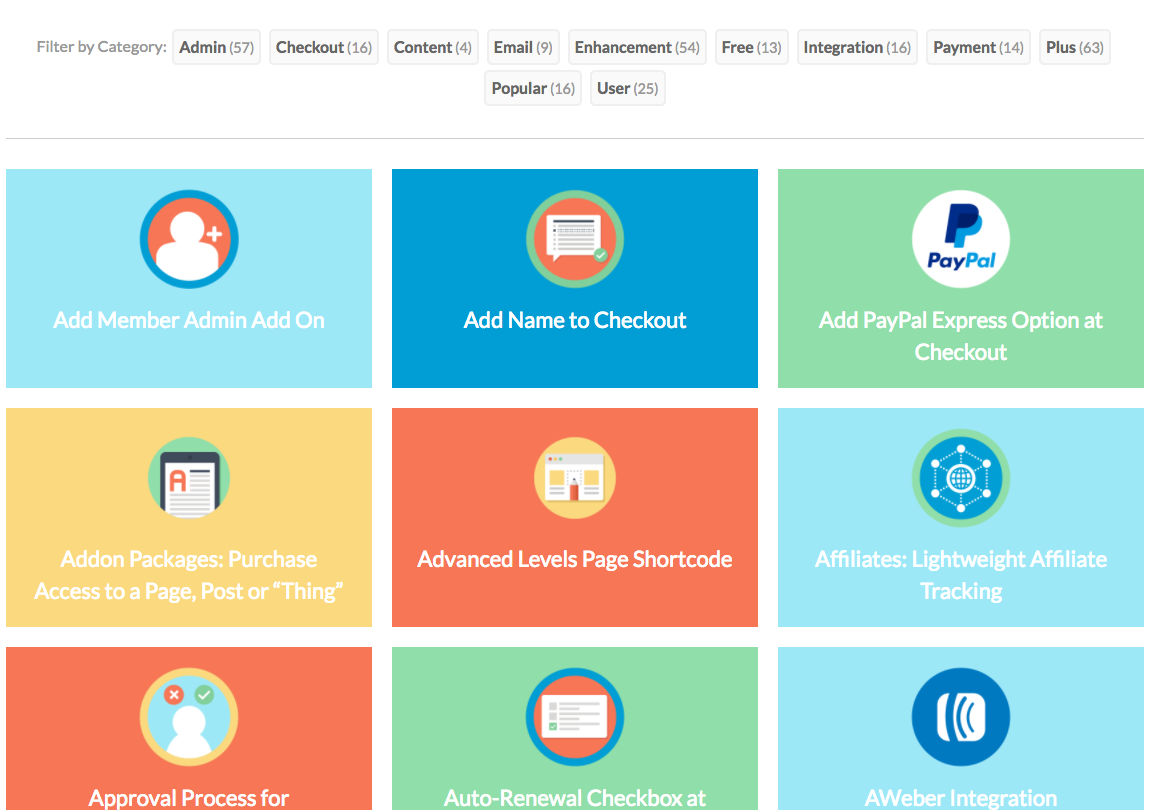Click the Approval Process user icon
Screen dimensions: 1150x810
pos(189,717)
